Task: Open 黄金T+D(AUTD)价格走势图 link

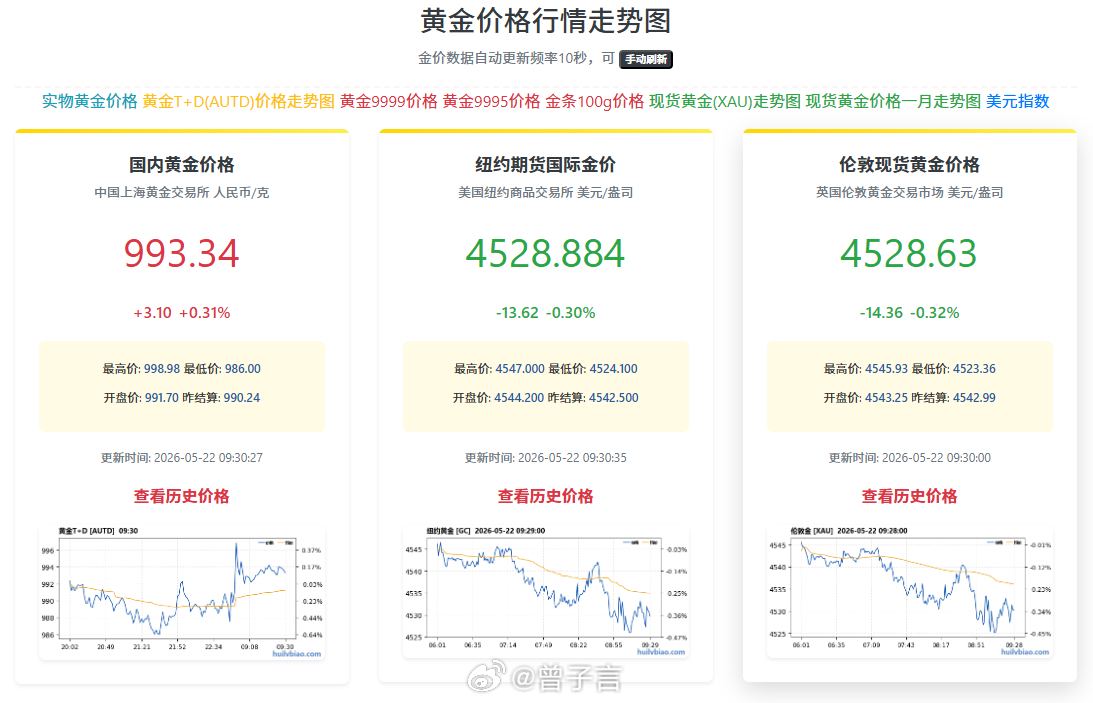Action: 238,101
